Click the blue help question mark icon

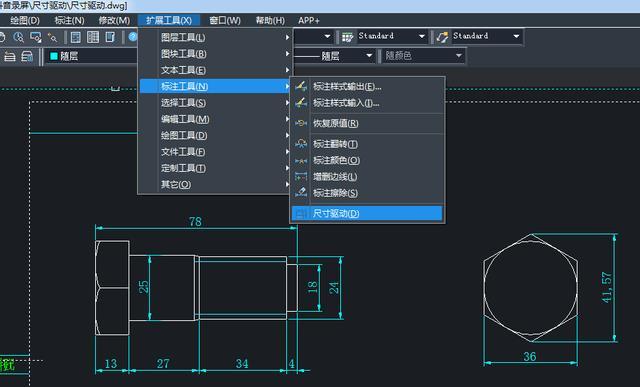point(132,37)
